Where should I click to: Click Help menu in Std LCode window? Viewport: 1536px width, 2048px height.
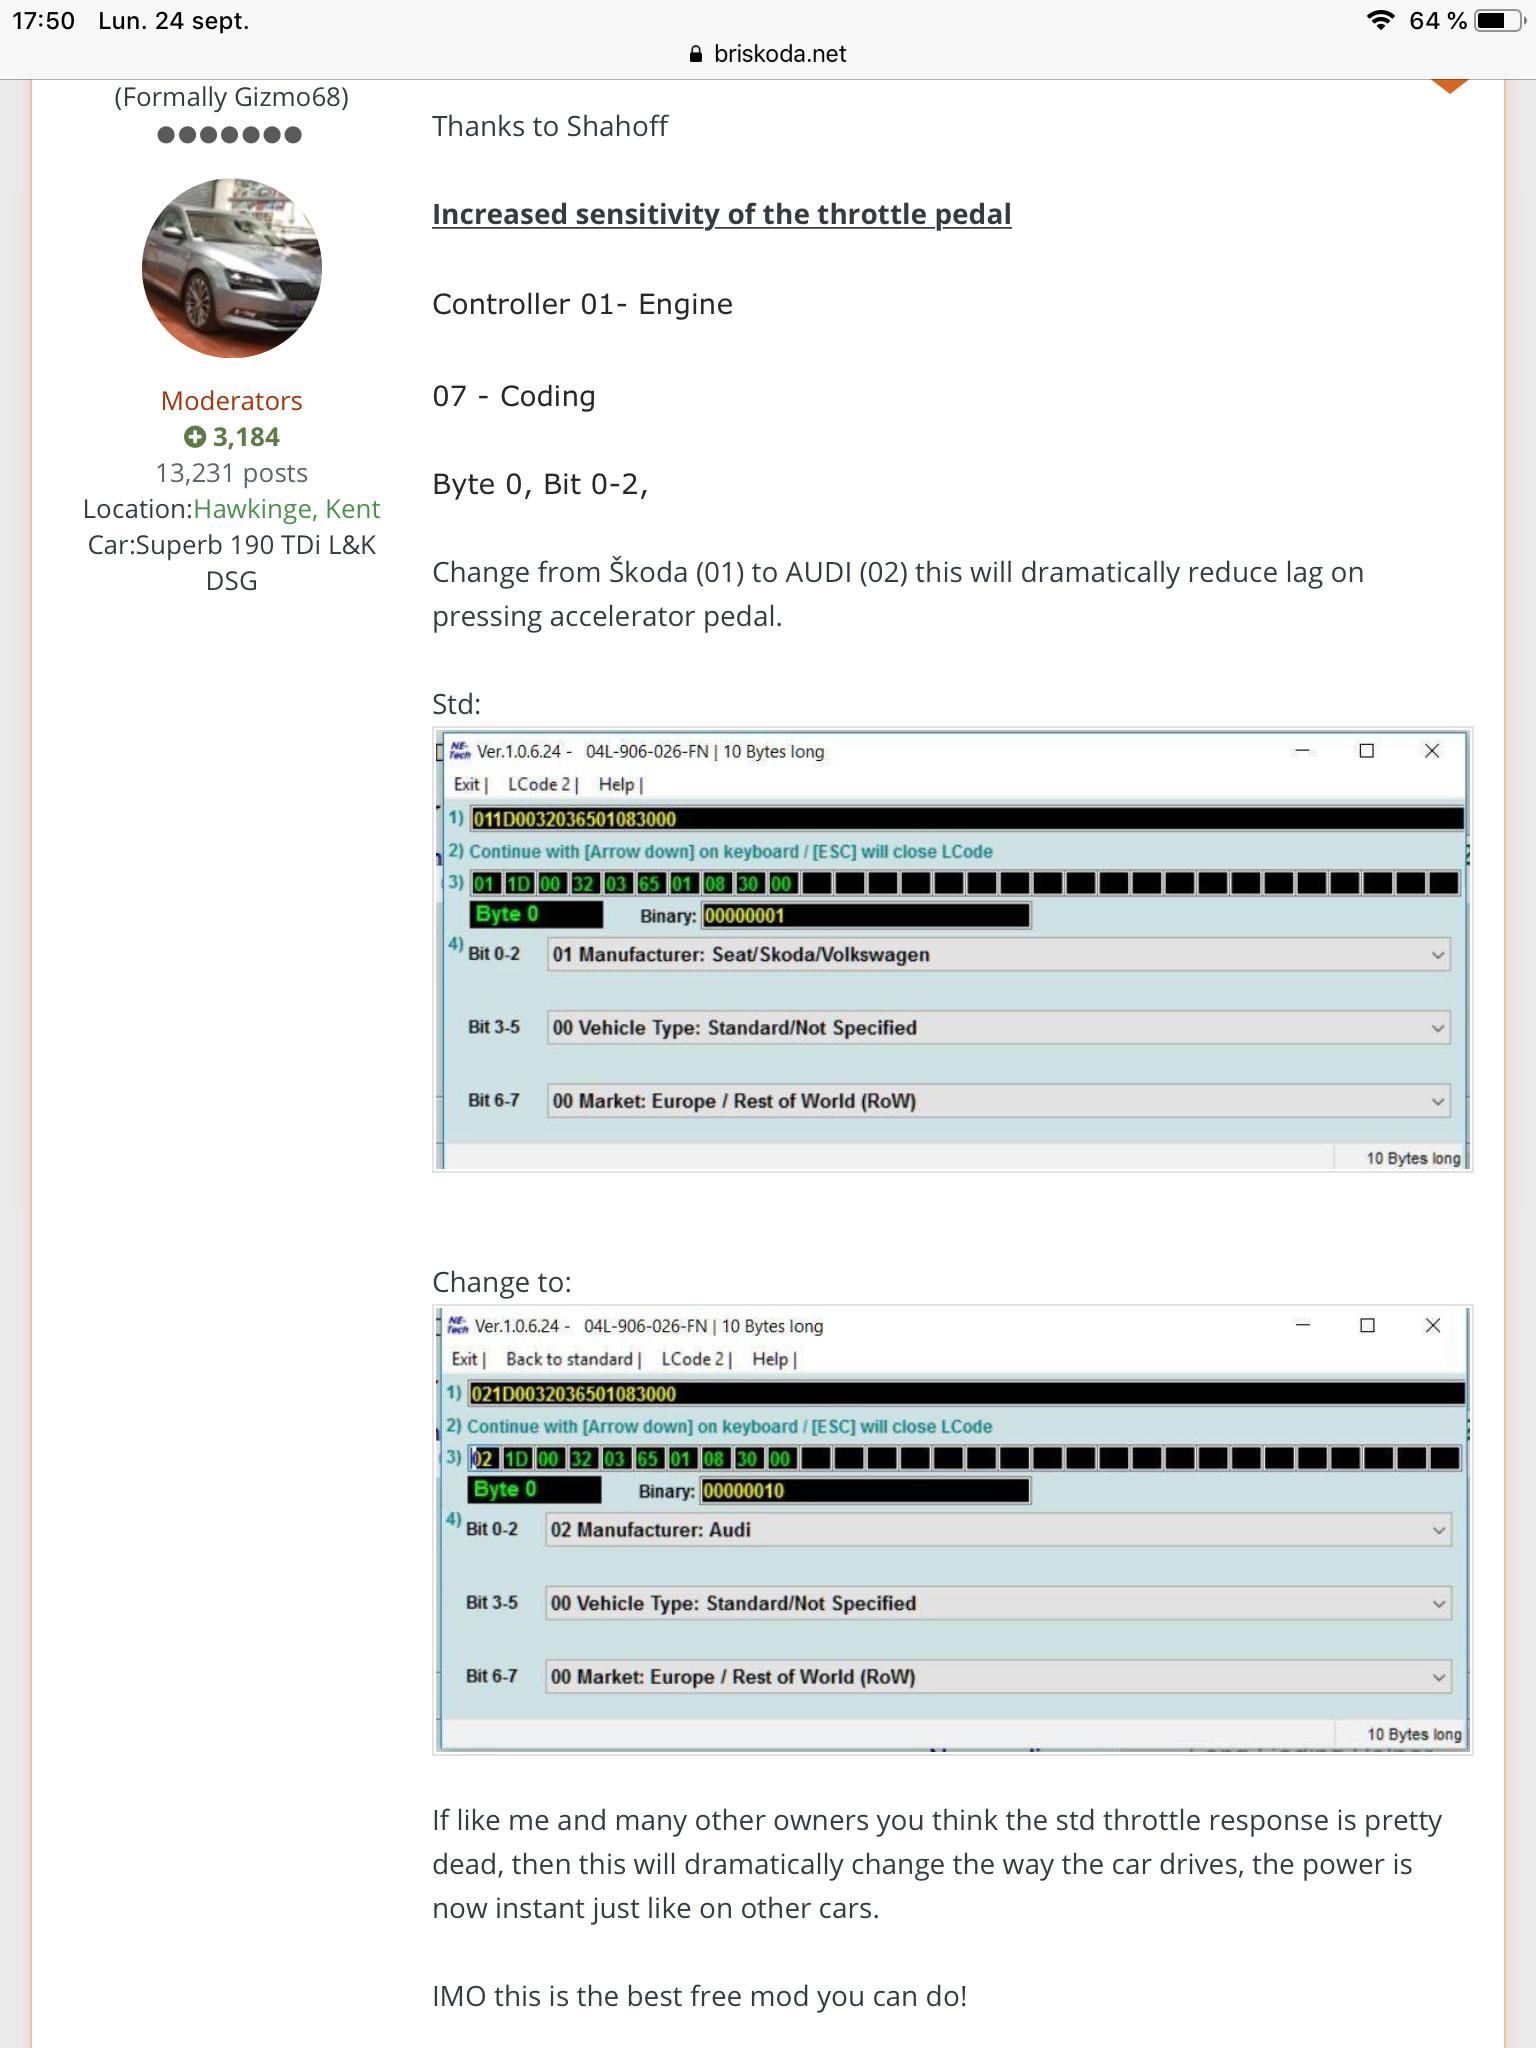[616, 785]
